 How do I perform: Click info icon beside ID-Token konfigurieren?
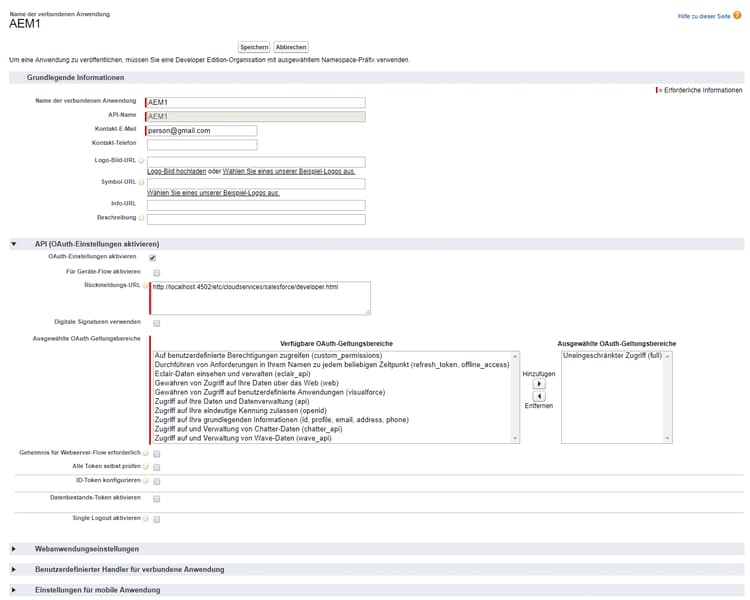pyautogui.click(x=146, y=480)
